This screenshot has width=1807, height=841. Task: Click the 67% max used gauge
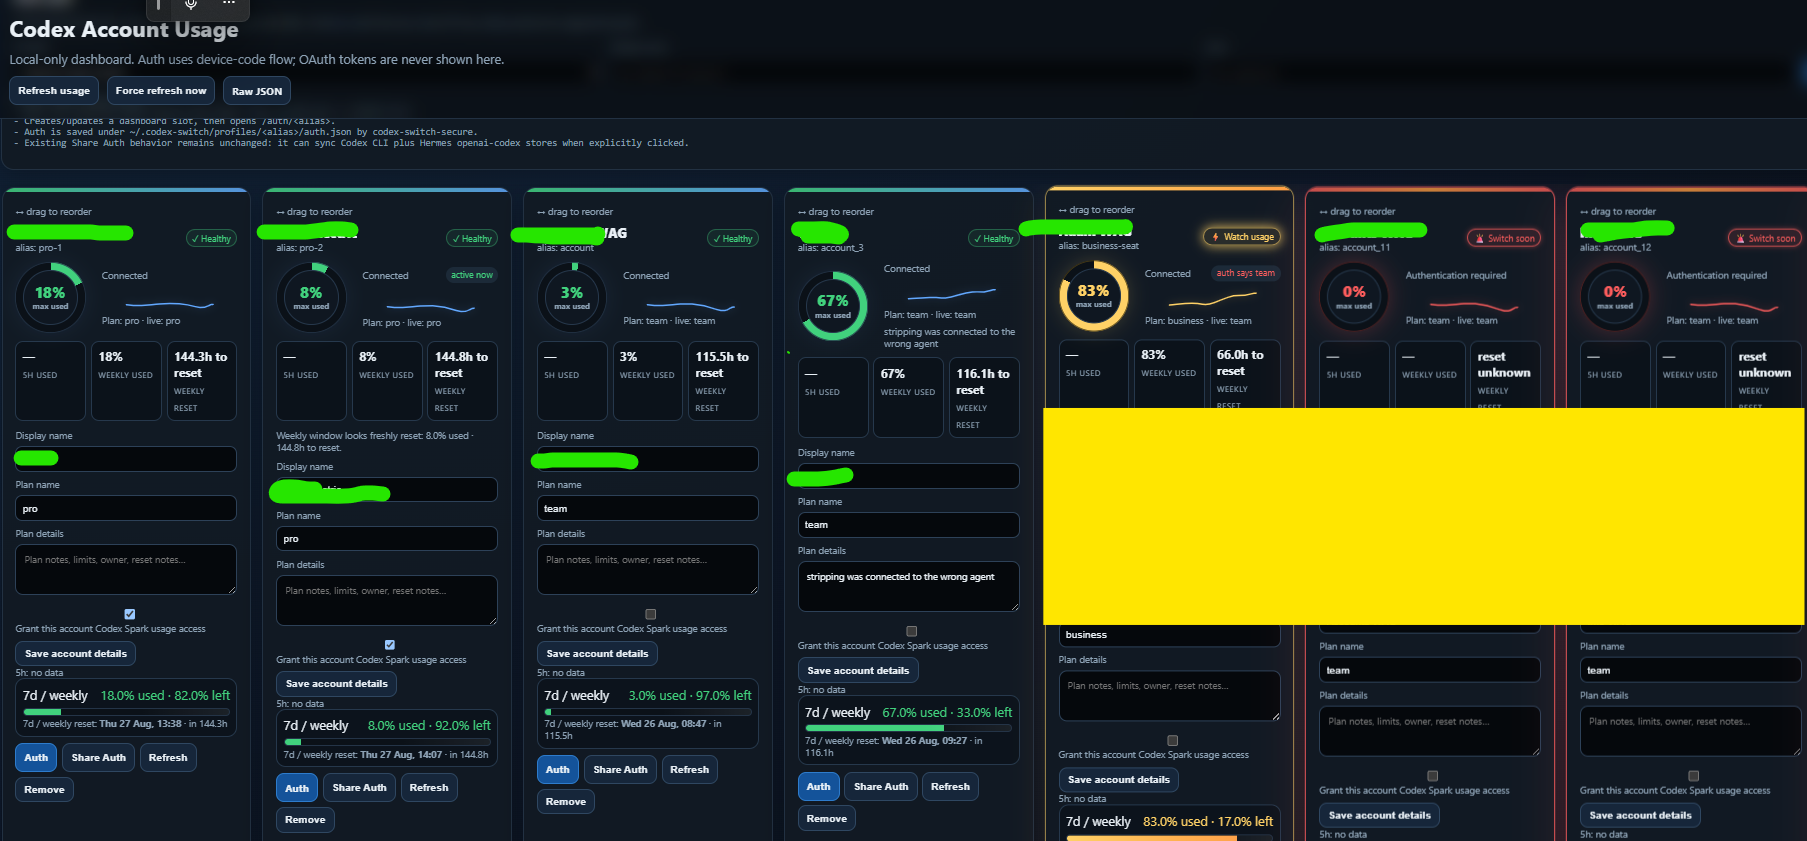[x=832, y=305]
